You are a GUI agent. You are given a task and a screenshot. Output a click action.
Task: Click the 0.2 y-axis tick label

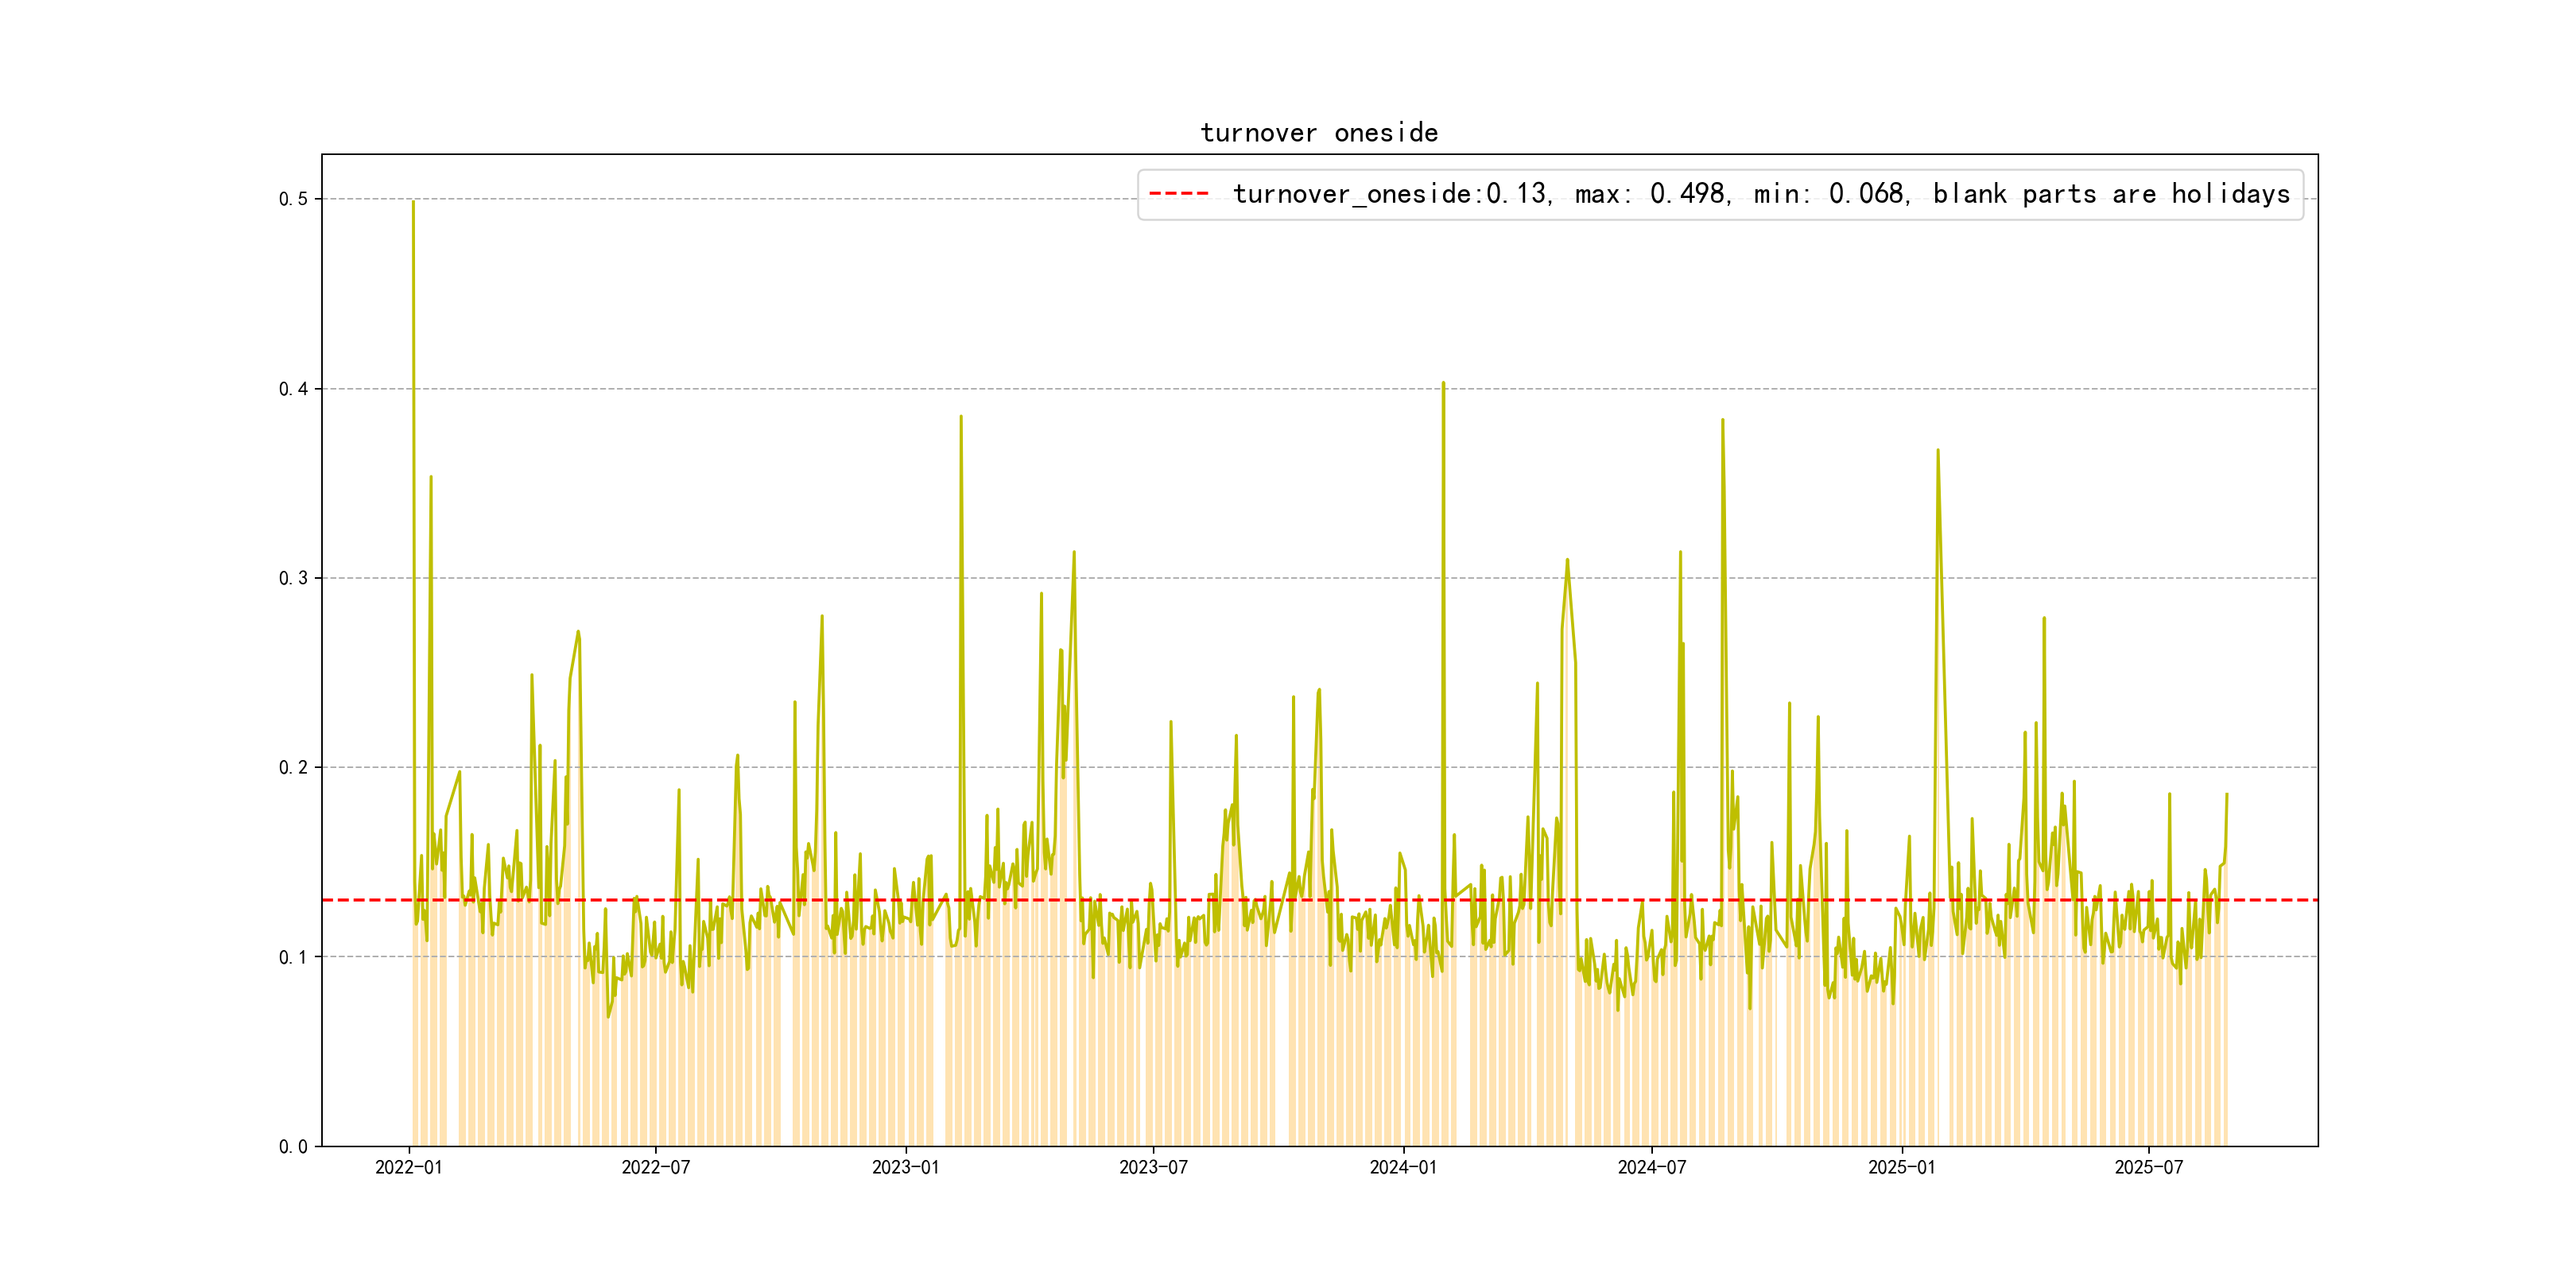293,768
